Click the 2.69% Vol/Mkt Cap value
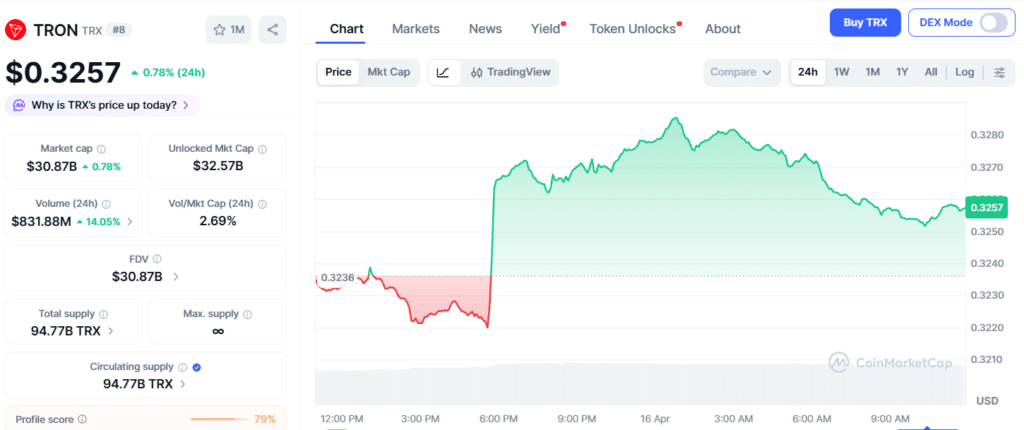The height and width of the screenshot is (430, 1024). 218,221
